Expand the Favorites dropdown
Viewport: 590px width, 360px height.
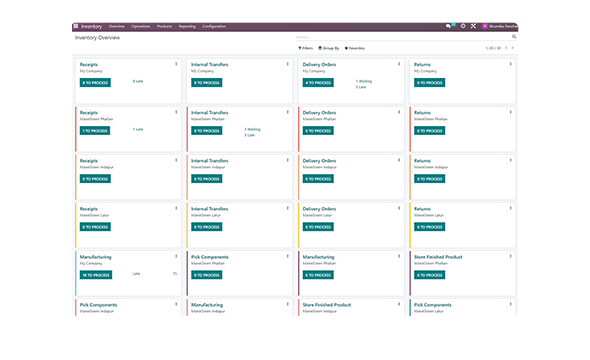tap(354, 48)
